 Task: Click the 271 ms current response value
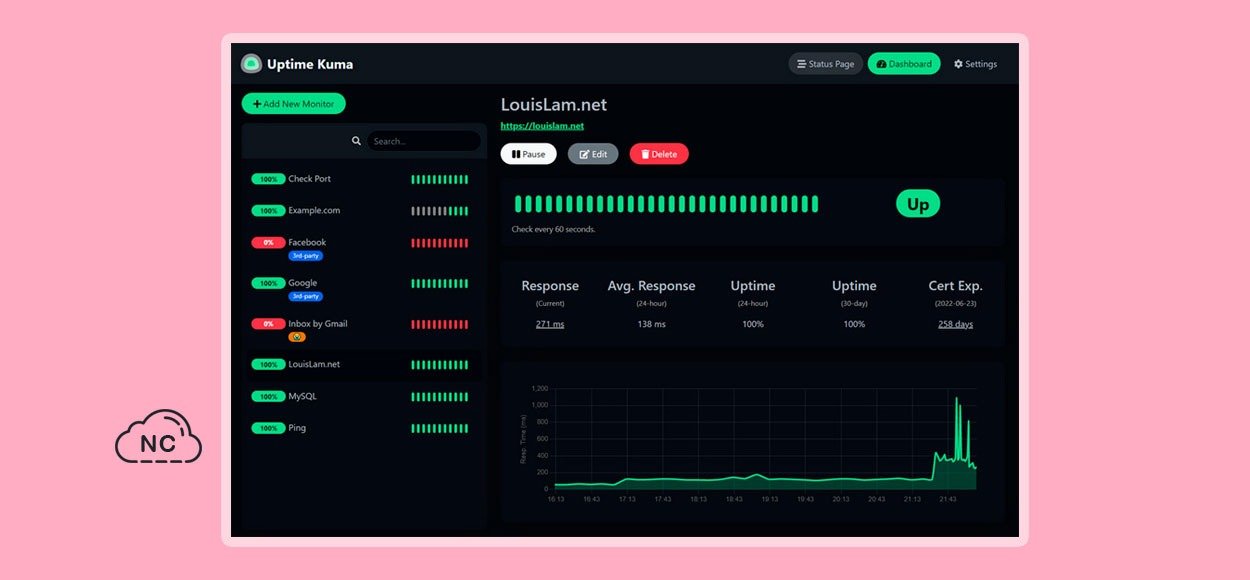coord(550,324)
